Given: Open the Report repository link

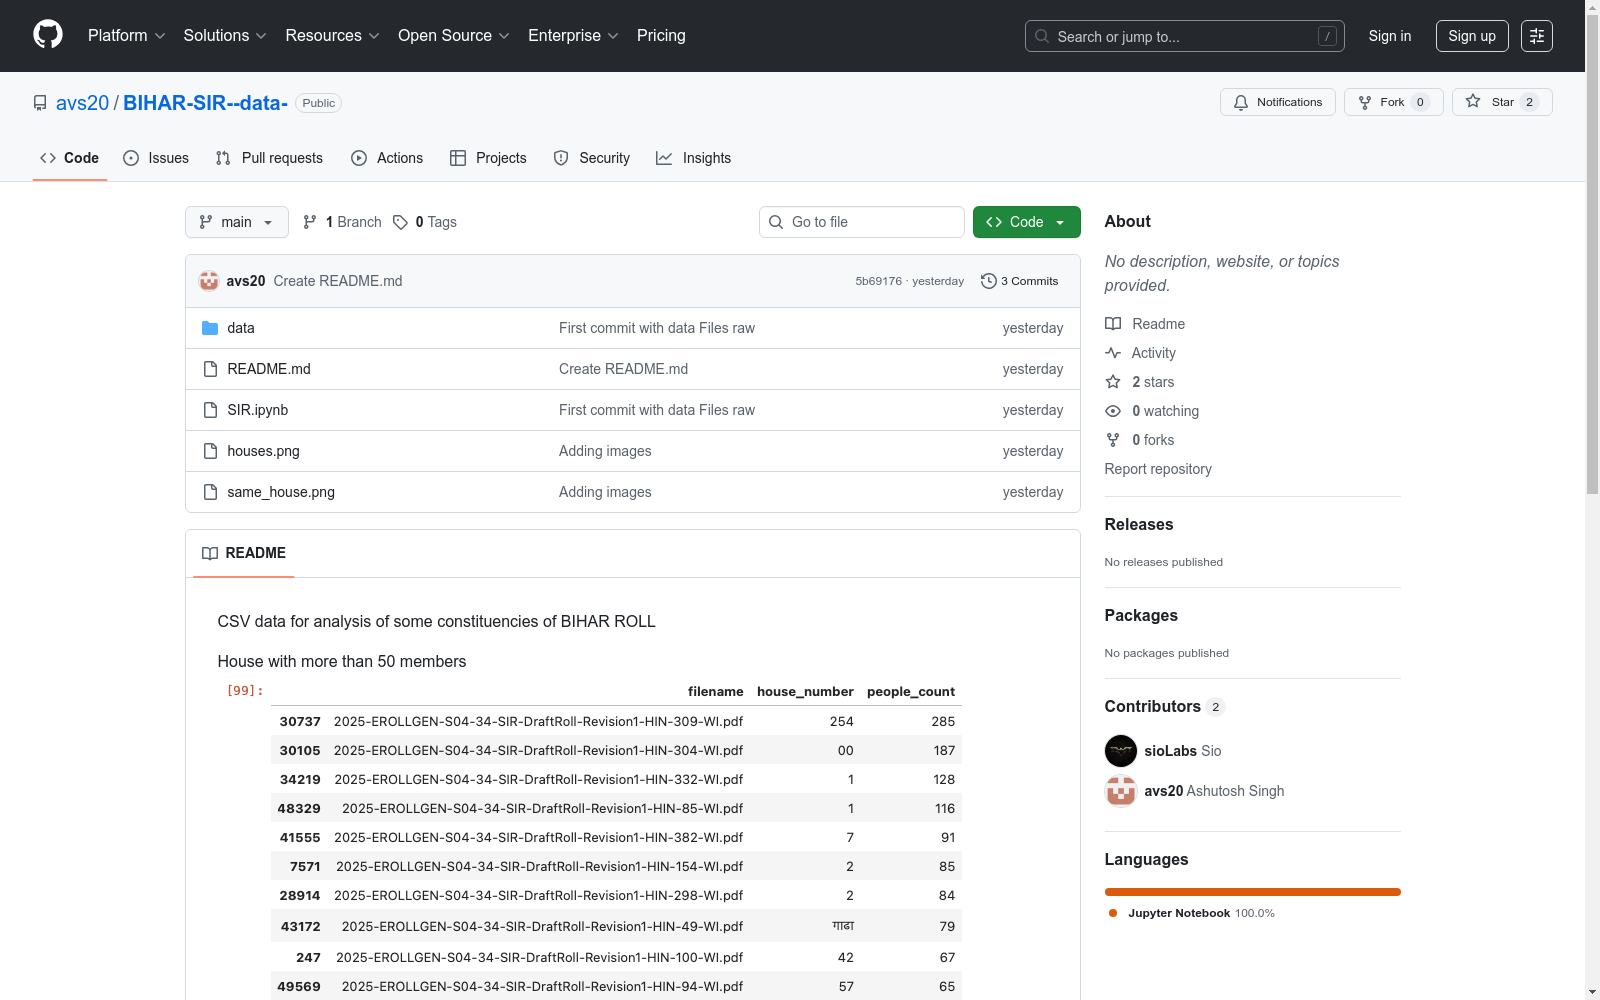Looking at the screenshot, I should (1158, 469).
